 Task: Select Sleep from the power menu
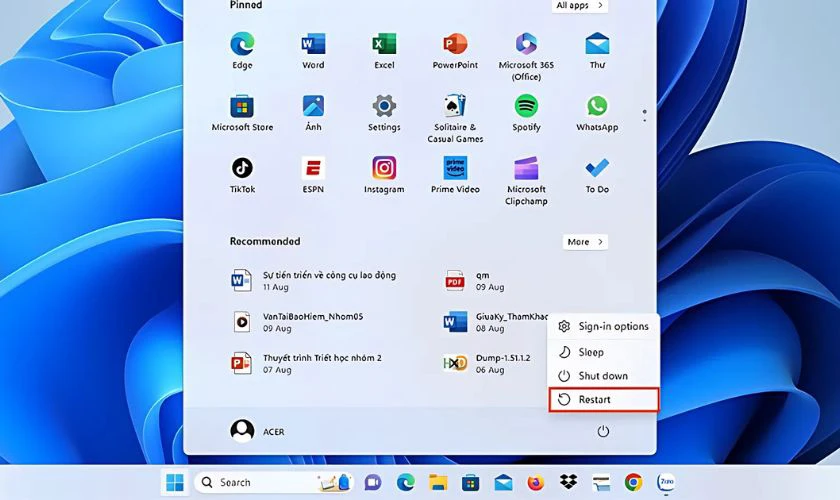[603, 352]
